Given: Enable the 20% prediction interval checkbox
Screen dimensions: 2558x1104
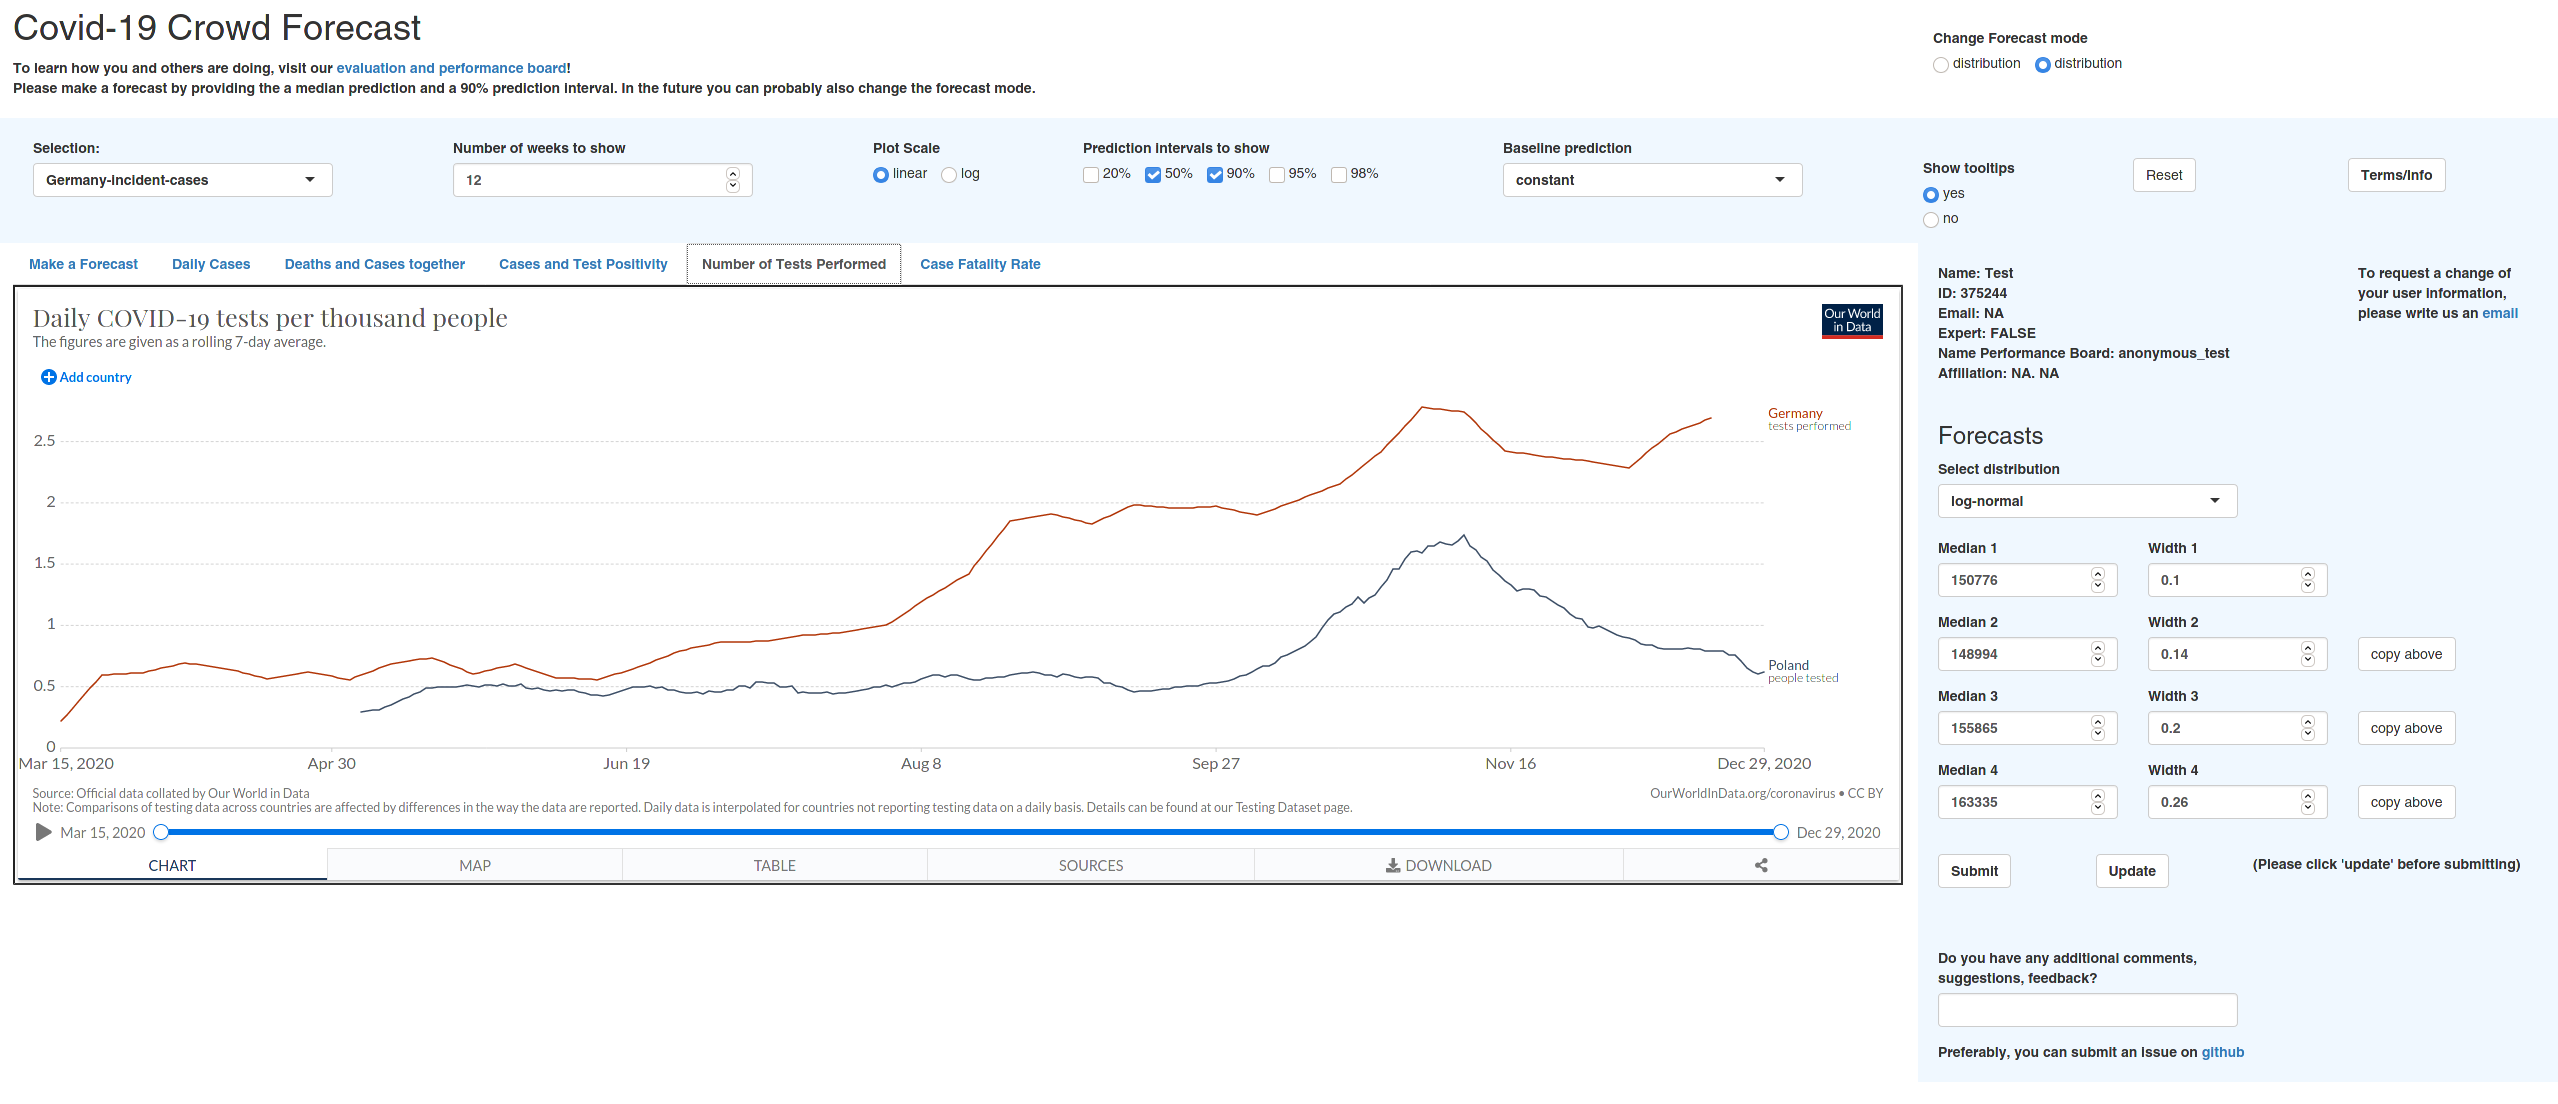Looking at the screenshot, I should [x=1091, y=175].
